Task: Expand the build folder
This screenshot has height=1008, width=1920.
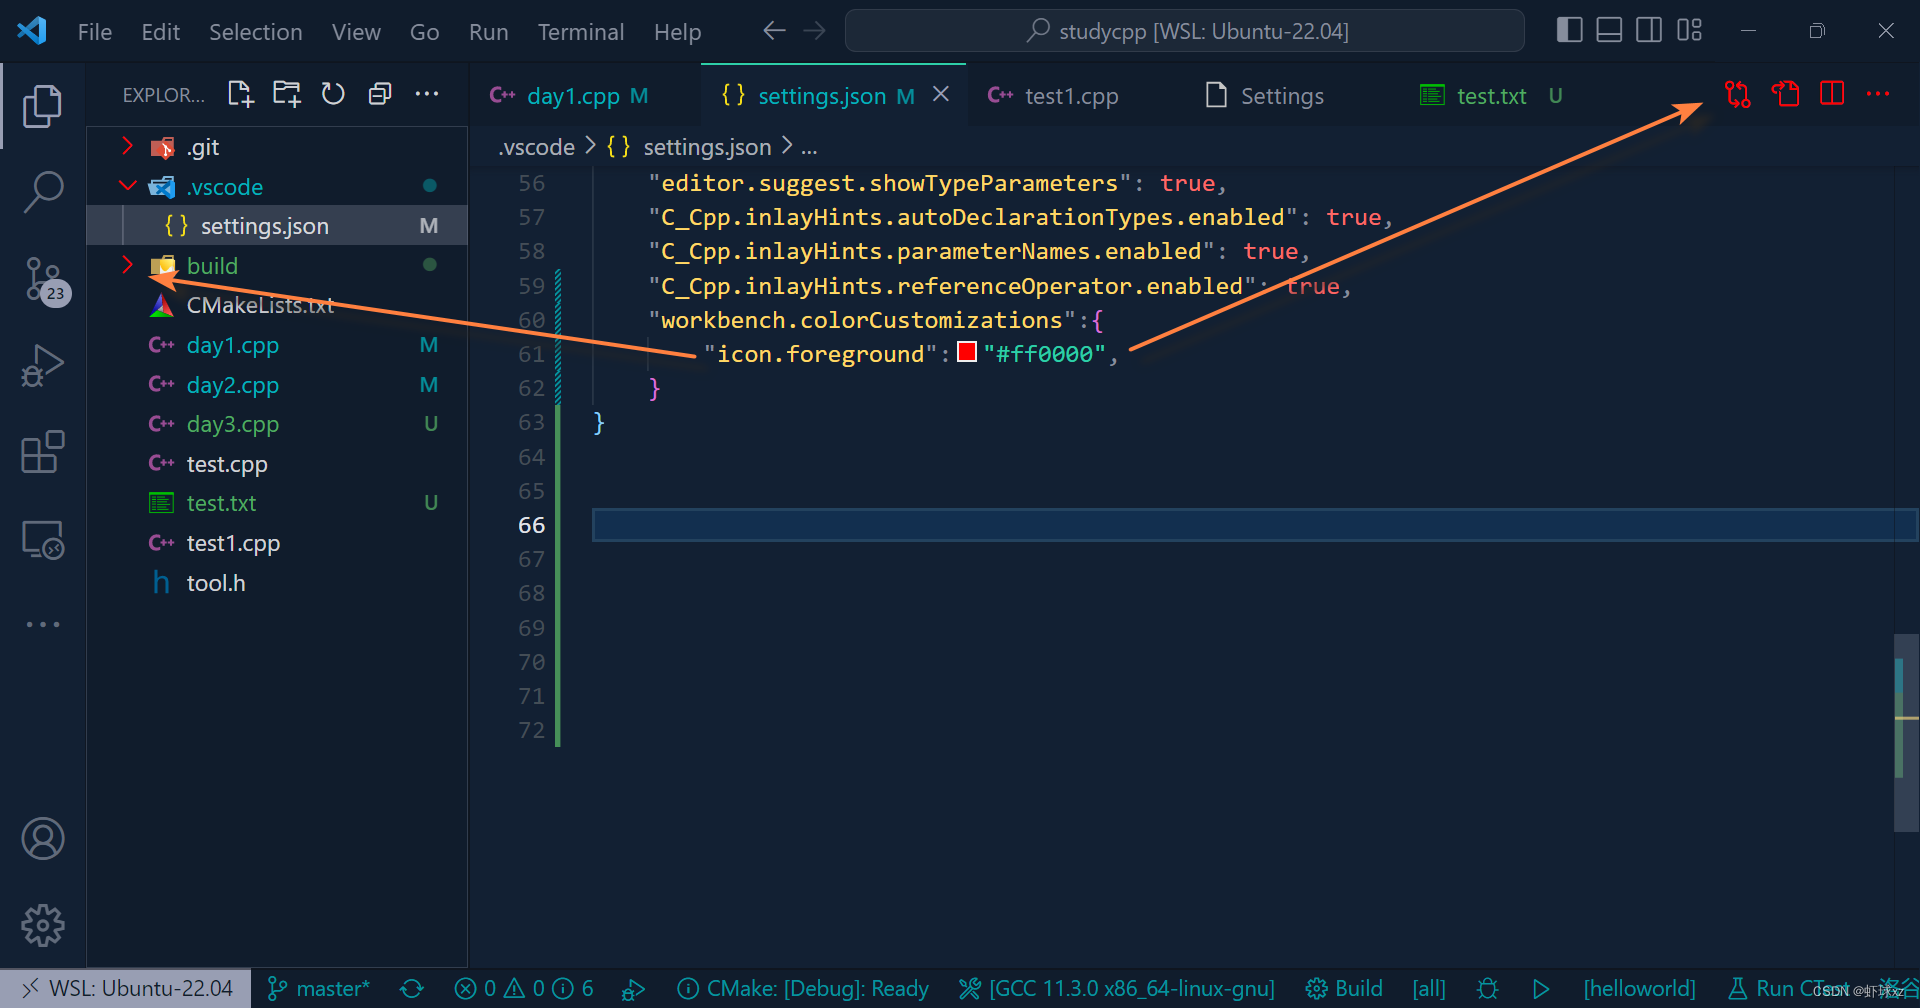Action: 127,265
